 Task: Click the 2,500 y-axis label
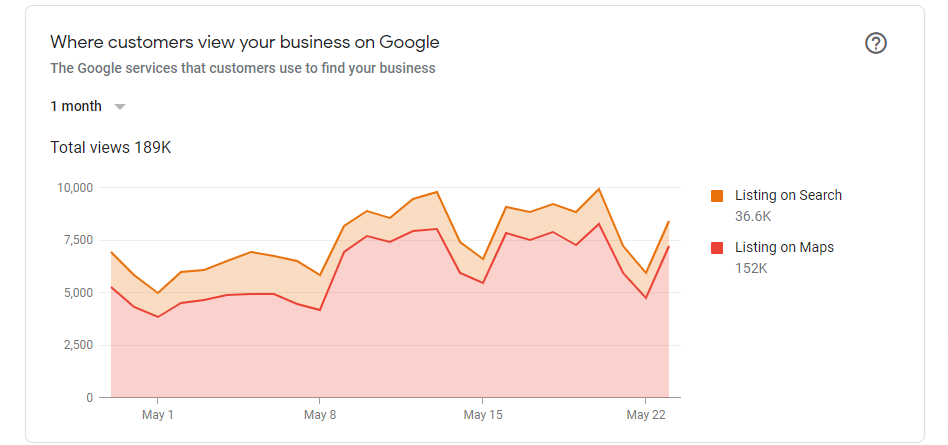(77, 345)
